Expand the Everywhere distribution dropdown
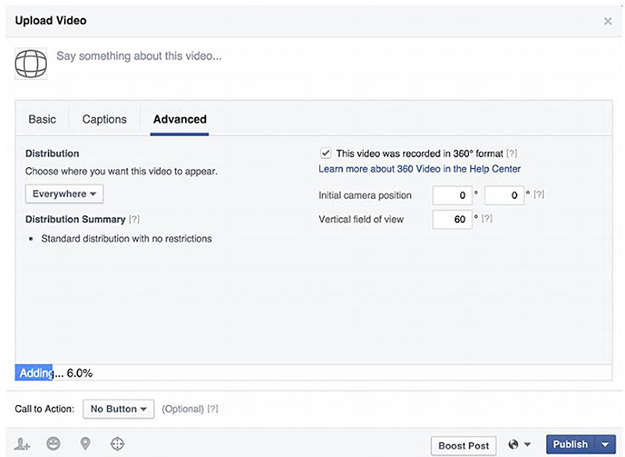The width and height of the screenshot is (625, 457). tap(64, 194)
